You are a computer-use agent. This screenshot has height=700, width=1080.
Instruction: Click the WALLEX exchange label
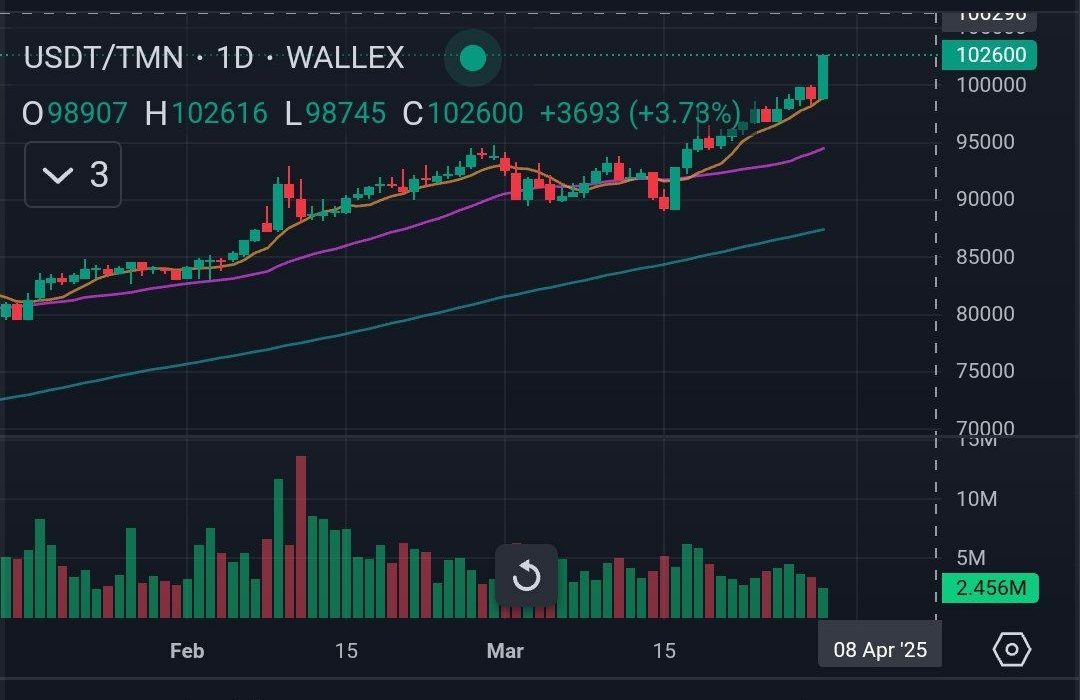coord(345,58)
